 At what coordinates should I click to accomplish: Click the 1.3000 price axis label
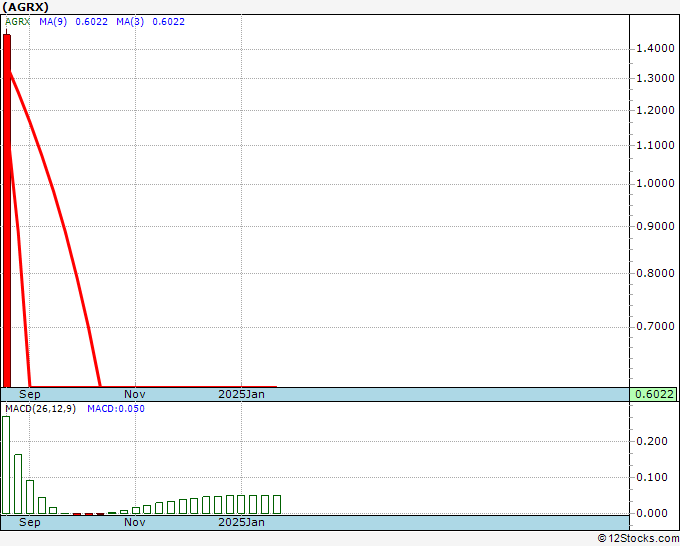tap(655, 78)
